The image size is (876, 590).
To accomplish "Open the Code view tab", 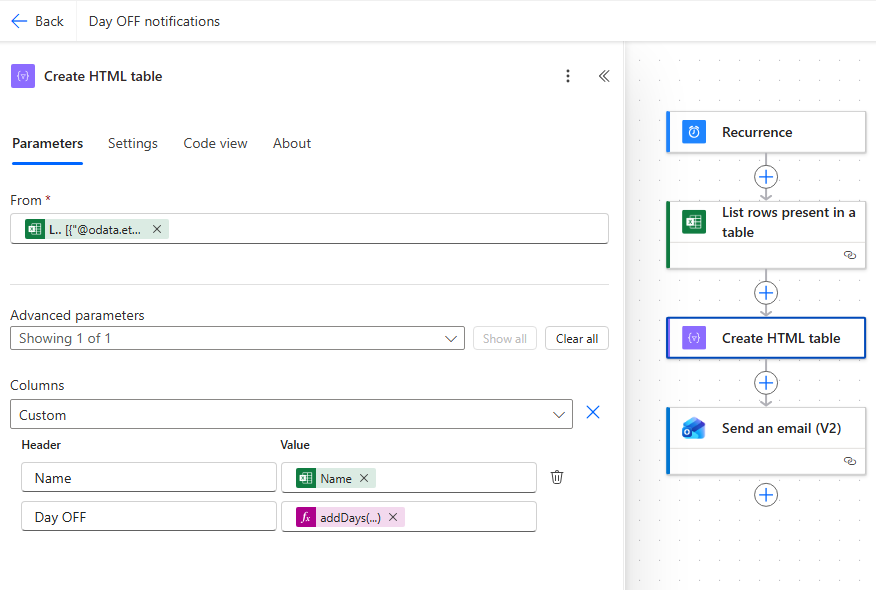I will (215, 144).
